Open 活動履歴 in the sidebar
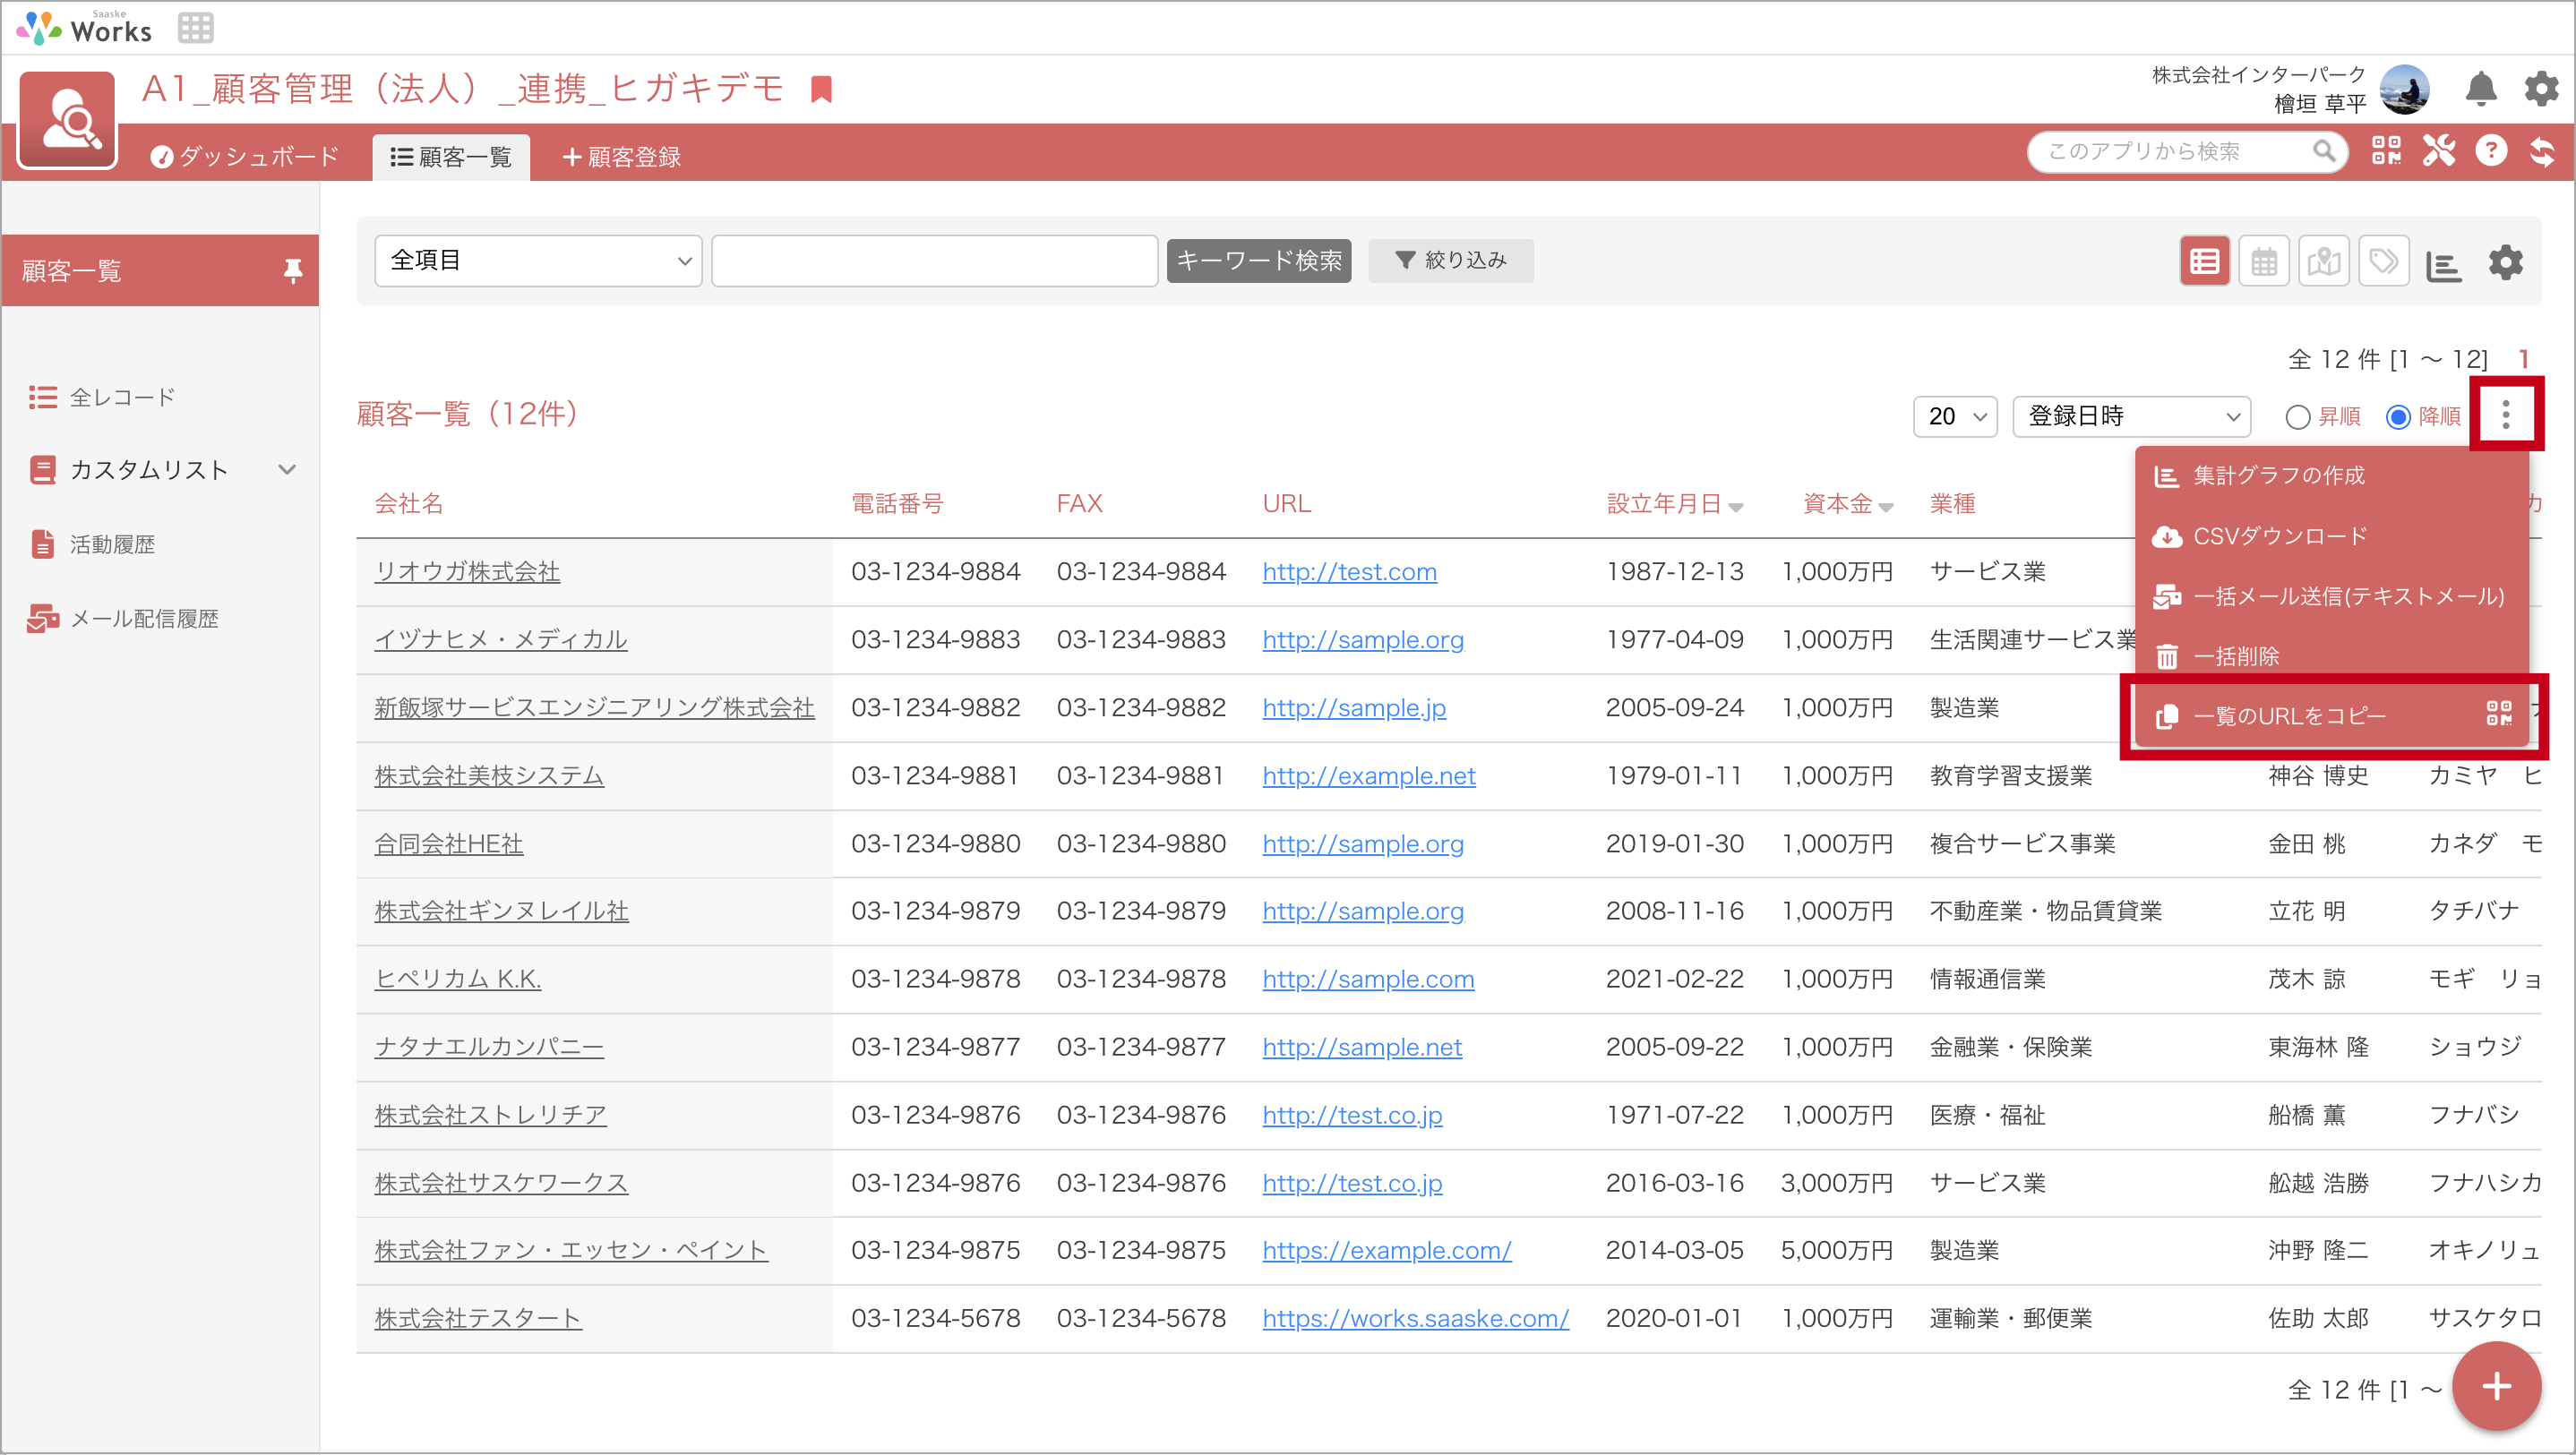This screenshot has height=1455, width=2576. click(x=93, y=544)
